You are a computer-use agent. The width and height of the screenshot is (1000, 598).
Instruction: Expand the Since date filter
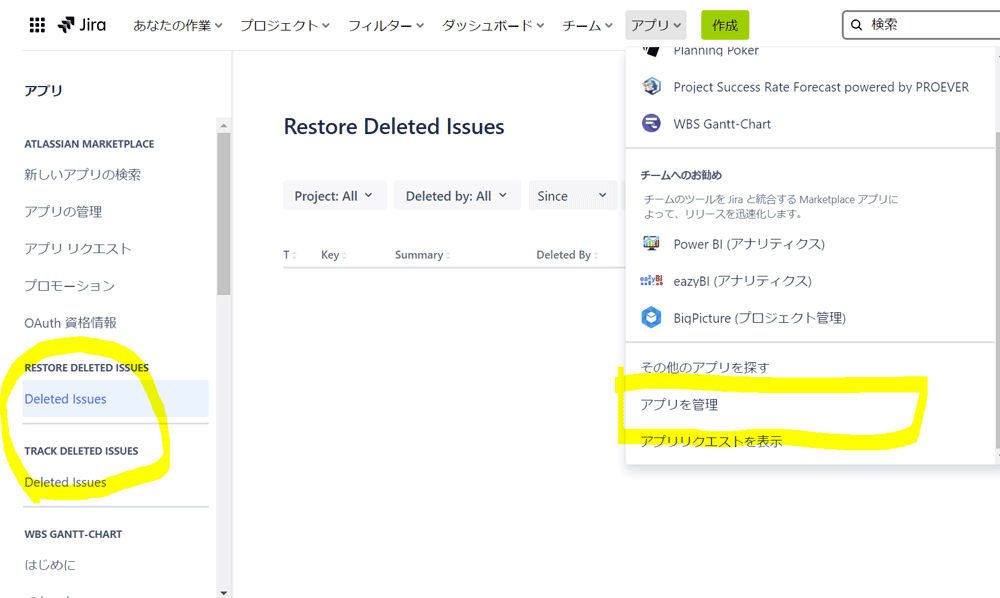(572, 196)
